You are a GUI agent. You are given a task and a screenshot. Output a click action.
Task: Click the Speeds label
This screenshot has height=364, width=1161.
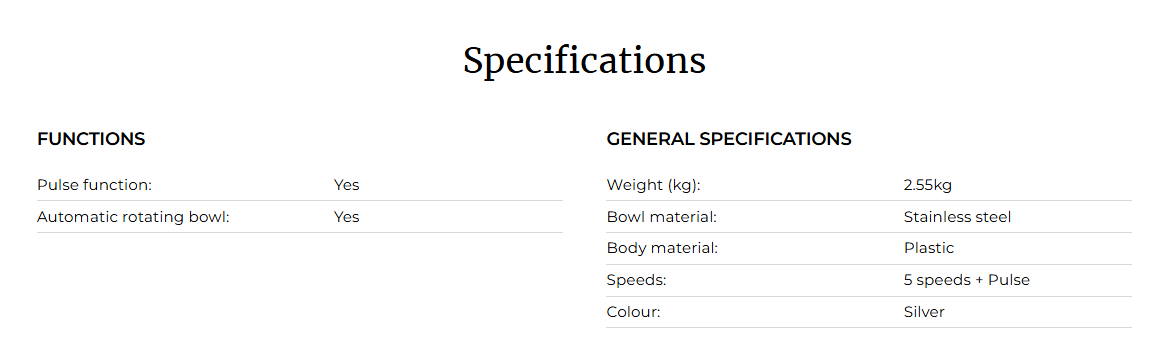pos(636,280)
